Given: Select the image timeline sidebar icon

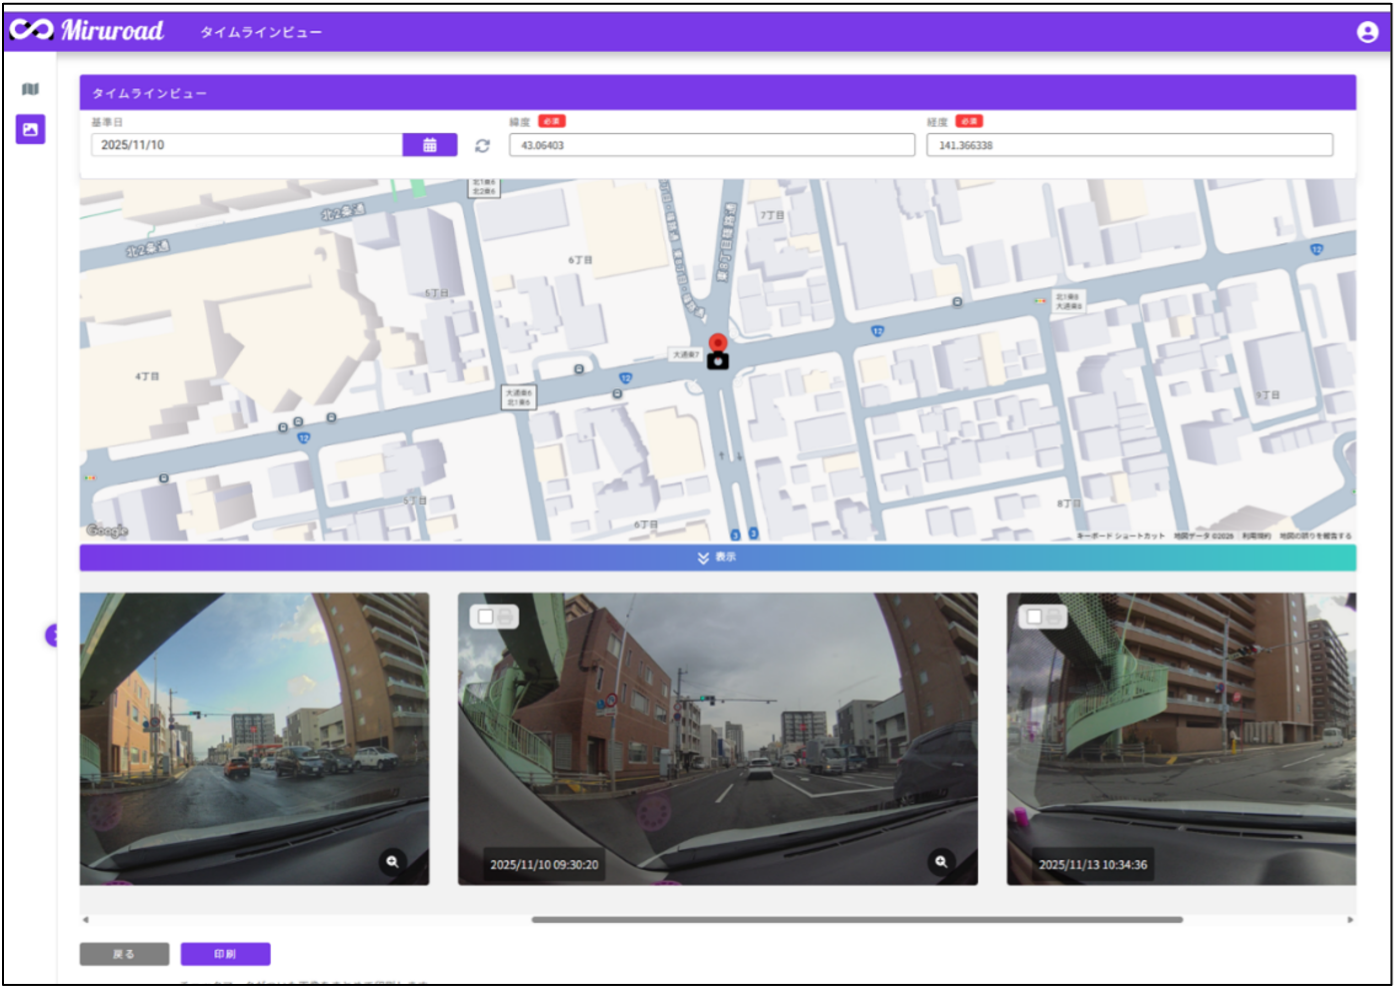Looking at the screenshot, I should [30, 129].
